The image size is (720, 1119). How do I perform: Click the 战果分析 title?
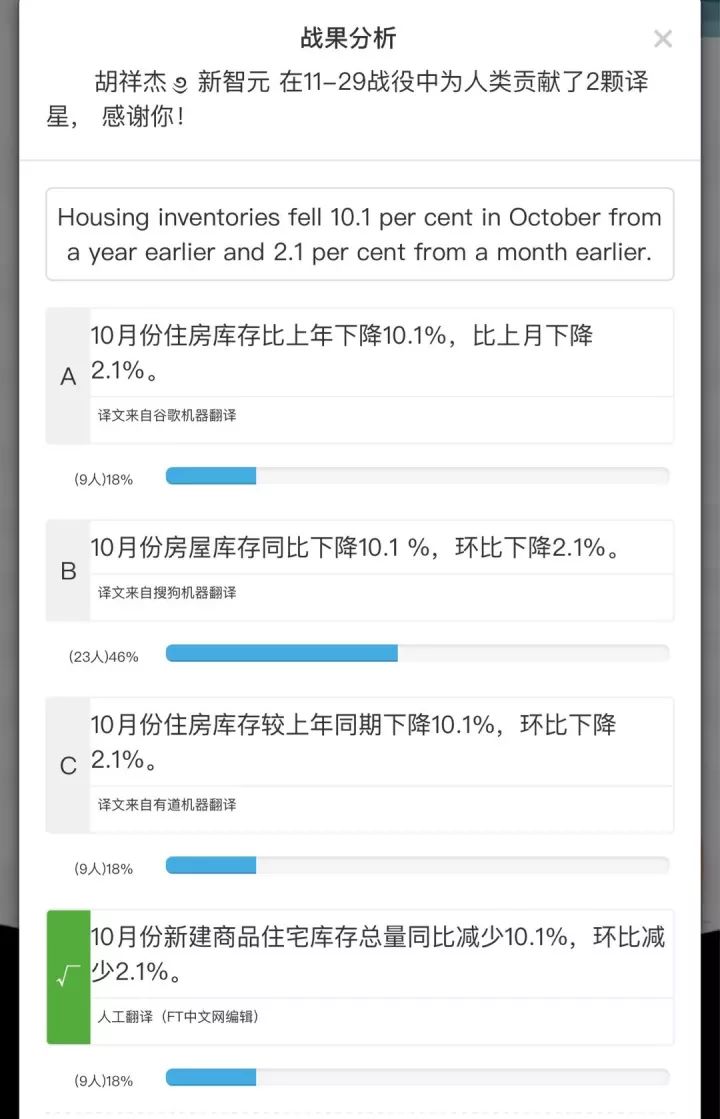[348, 39]
